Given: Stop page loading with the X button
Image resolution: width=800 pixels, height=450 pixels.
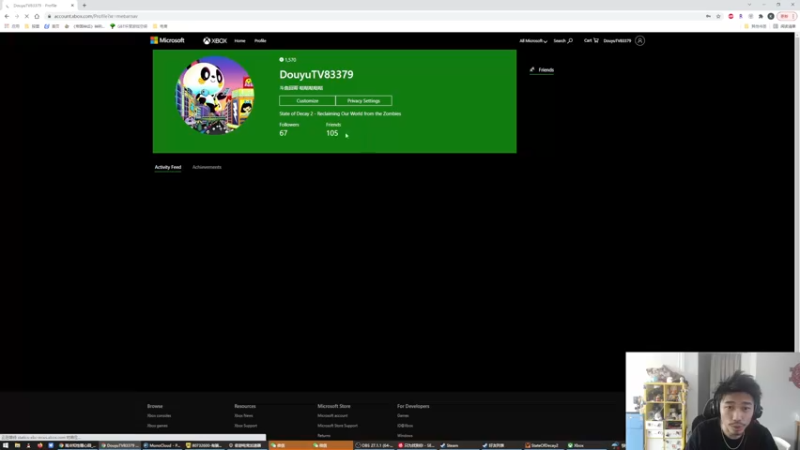Looking at the screenshot, I should tap(27, 16).
